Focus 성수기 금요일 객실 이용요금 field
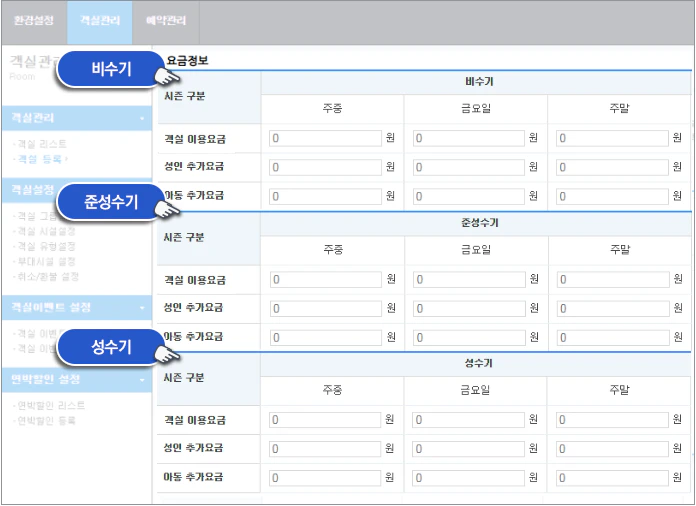696x506 pixels. [468, 420]
